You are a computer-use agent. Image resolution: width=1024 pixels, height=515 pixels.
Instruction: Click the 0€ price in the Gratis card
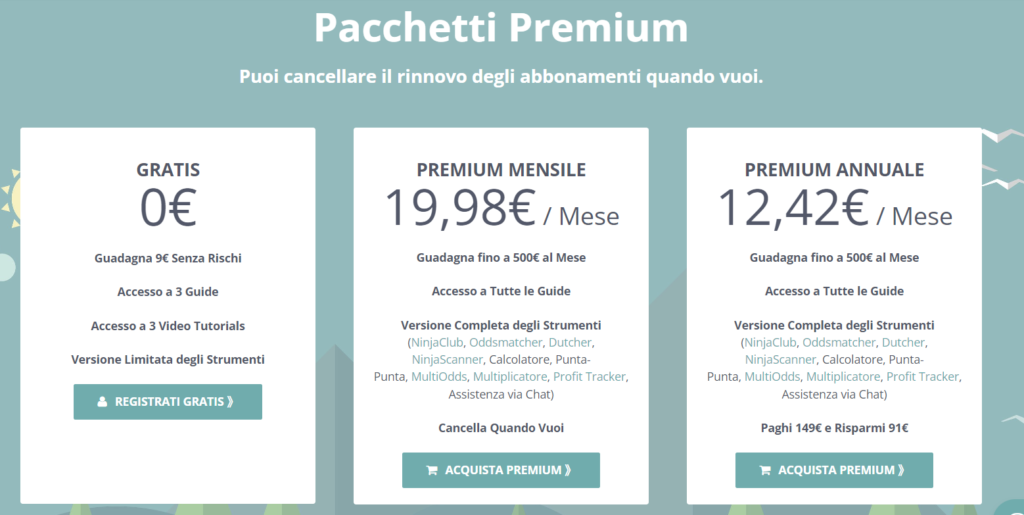(168, 209)
